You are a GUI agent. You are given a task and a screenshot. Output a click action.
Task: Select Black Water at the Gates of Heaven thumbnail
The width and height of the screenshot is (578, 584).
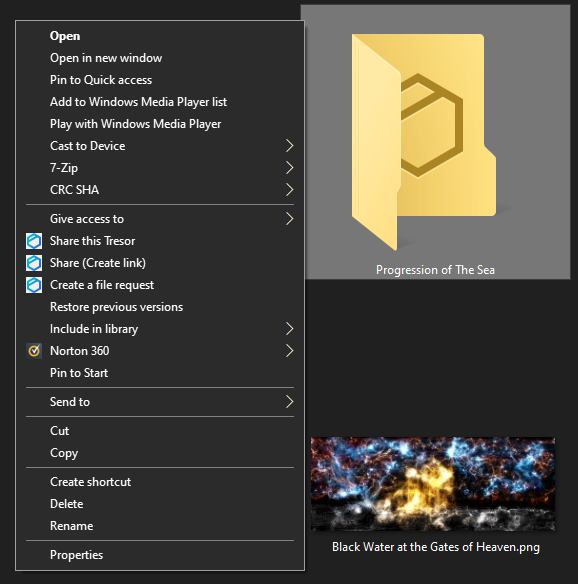point(433,484)
